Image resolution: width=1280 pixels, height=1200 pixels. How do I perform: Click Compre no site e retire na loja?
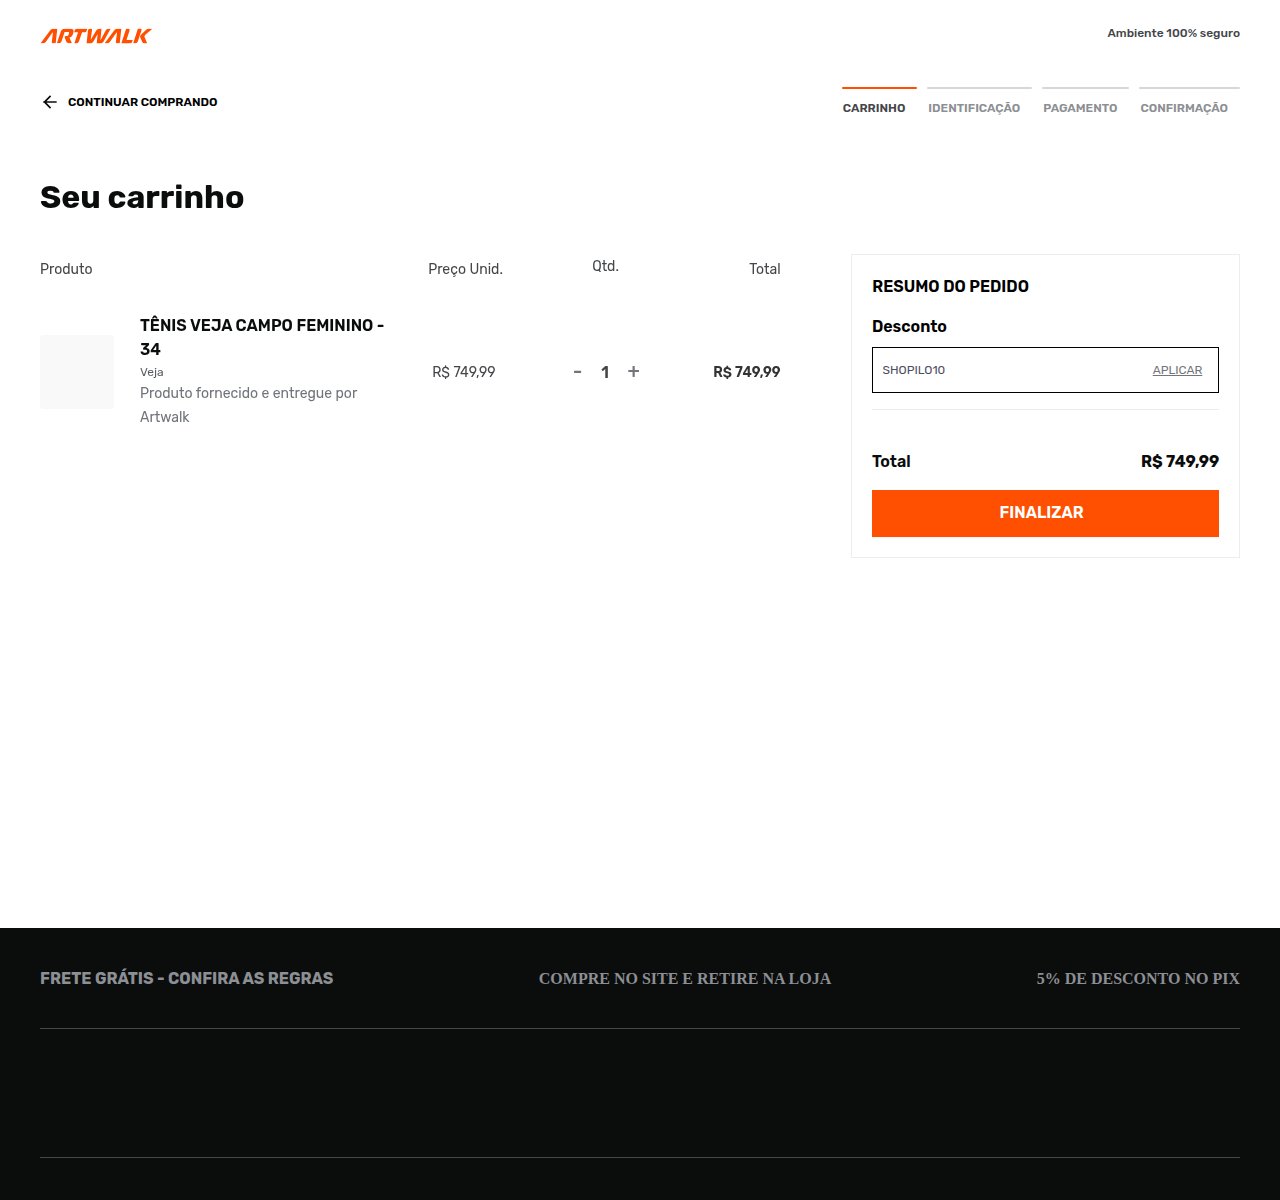coord(685,979)
